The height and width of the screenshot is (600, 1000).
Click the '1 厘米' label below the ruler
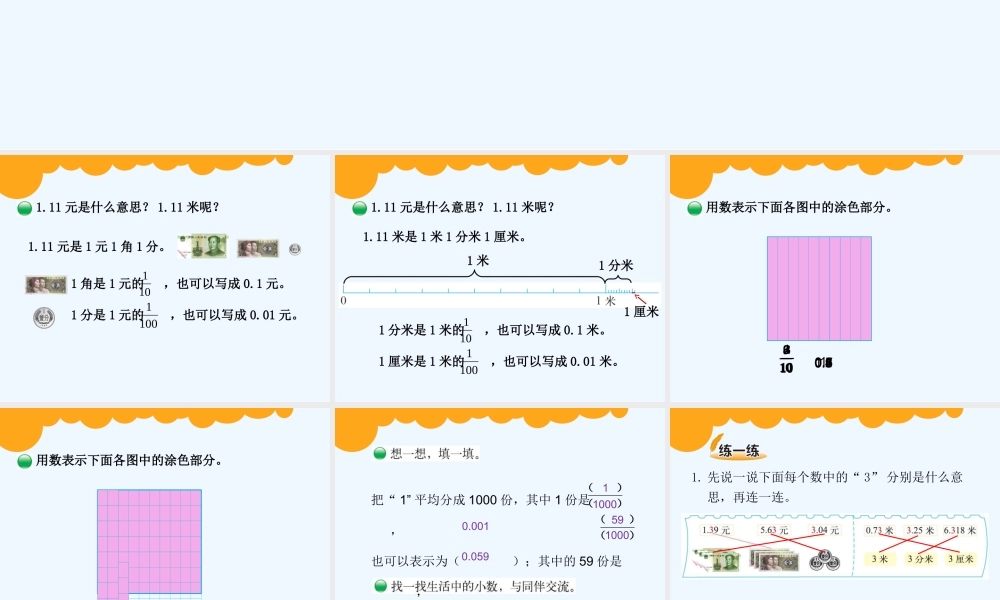(x=641, y=312)
